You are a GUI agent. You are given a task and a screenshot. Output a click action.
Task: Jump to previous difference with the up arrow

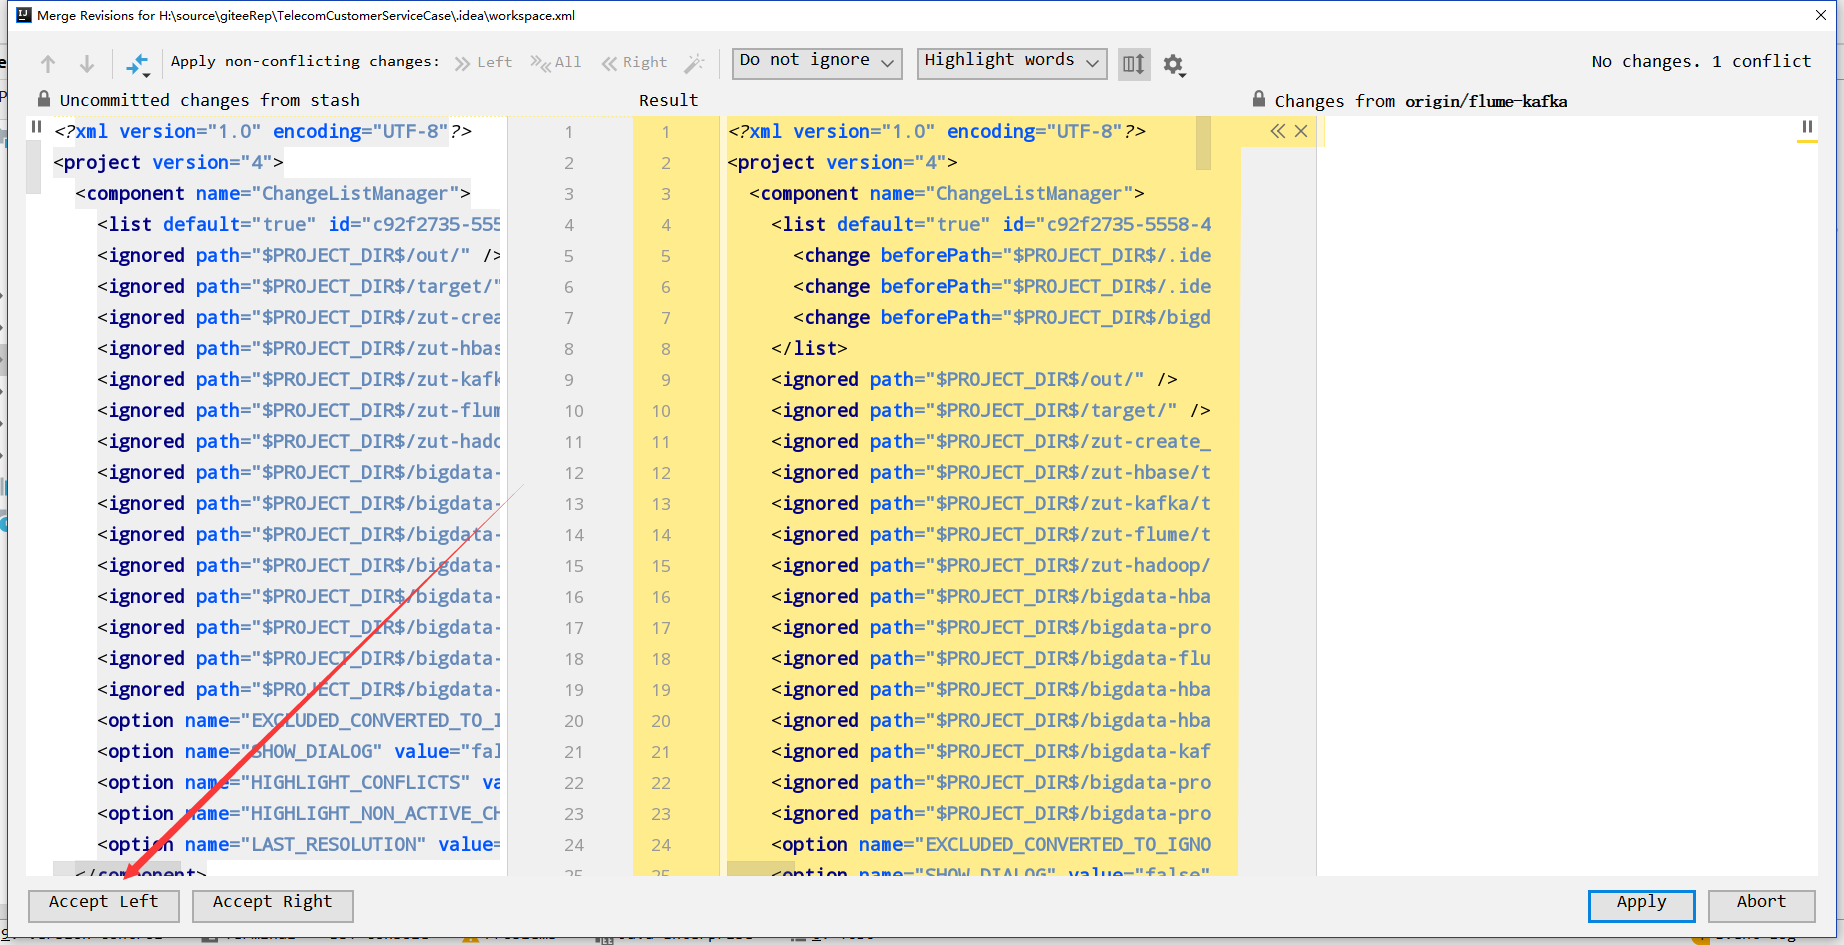[x=47, y=62]
